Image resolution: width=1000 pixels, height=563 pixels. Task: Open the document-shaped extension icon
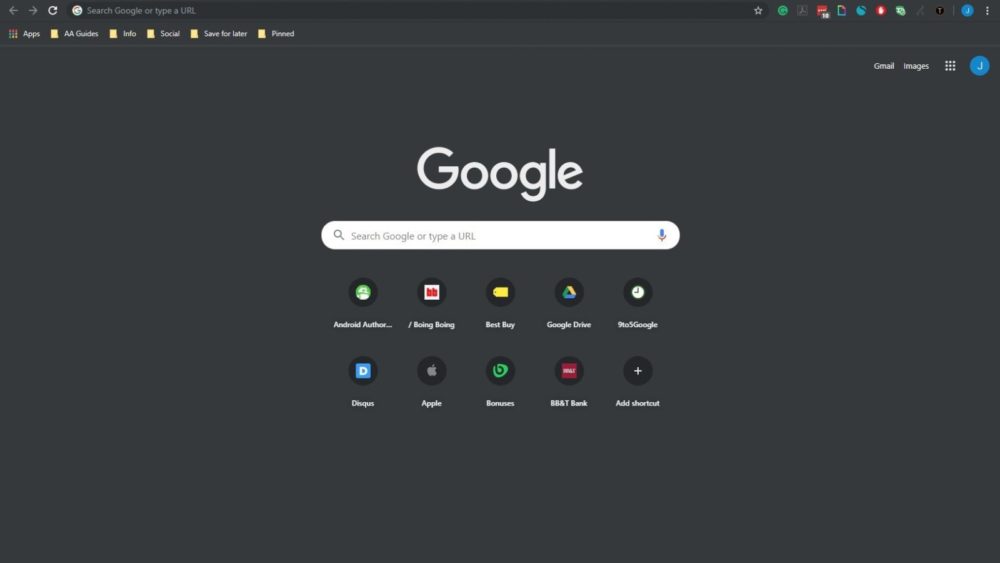(x=842, y=10)
